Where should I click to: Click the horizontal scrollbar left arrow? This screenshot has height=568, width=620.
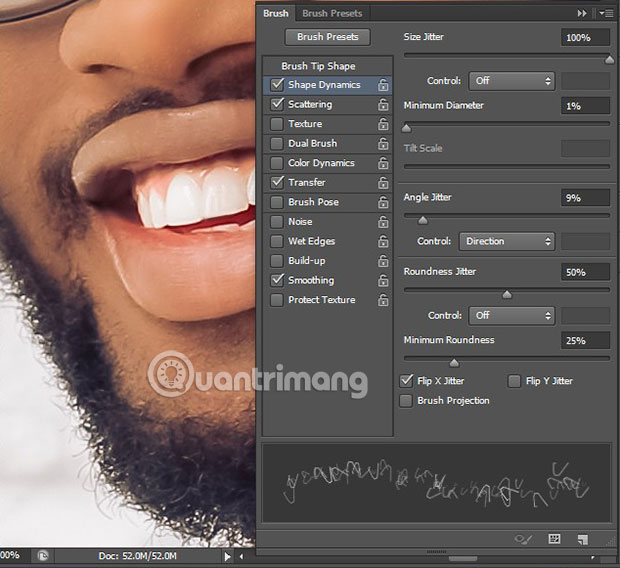point(242,557)
